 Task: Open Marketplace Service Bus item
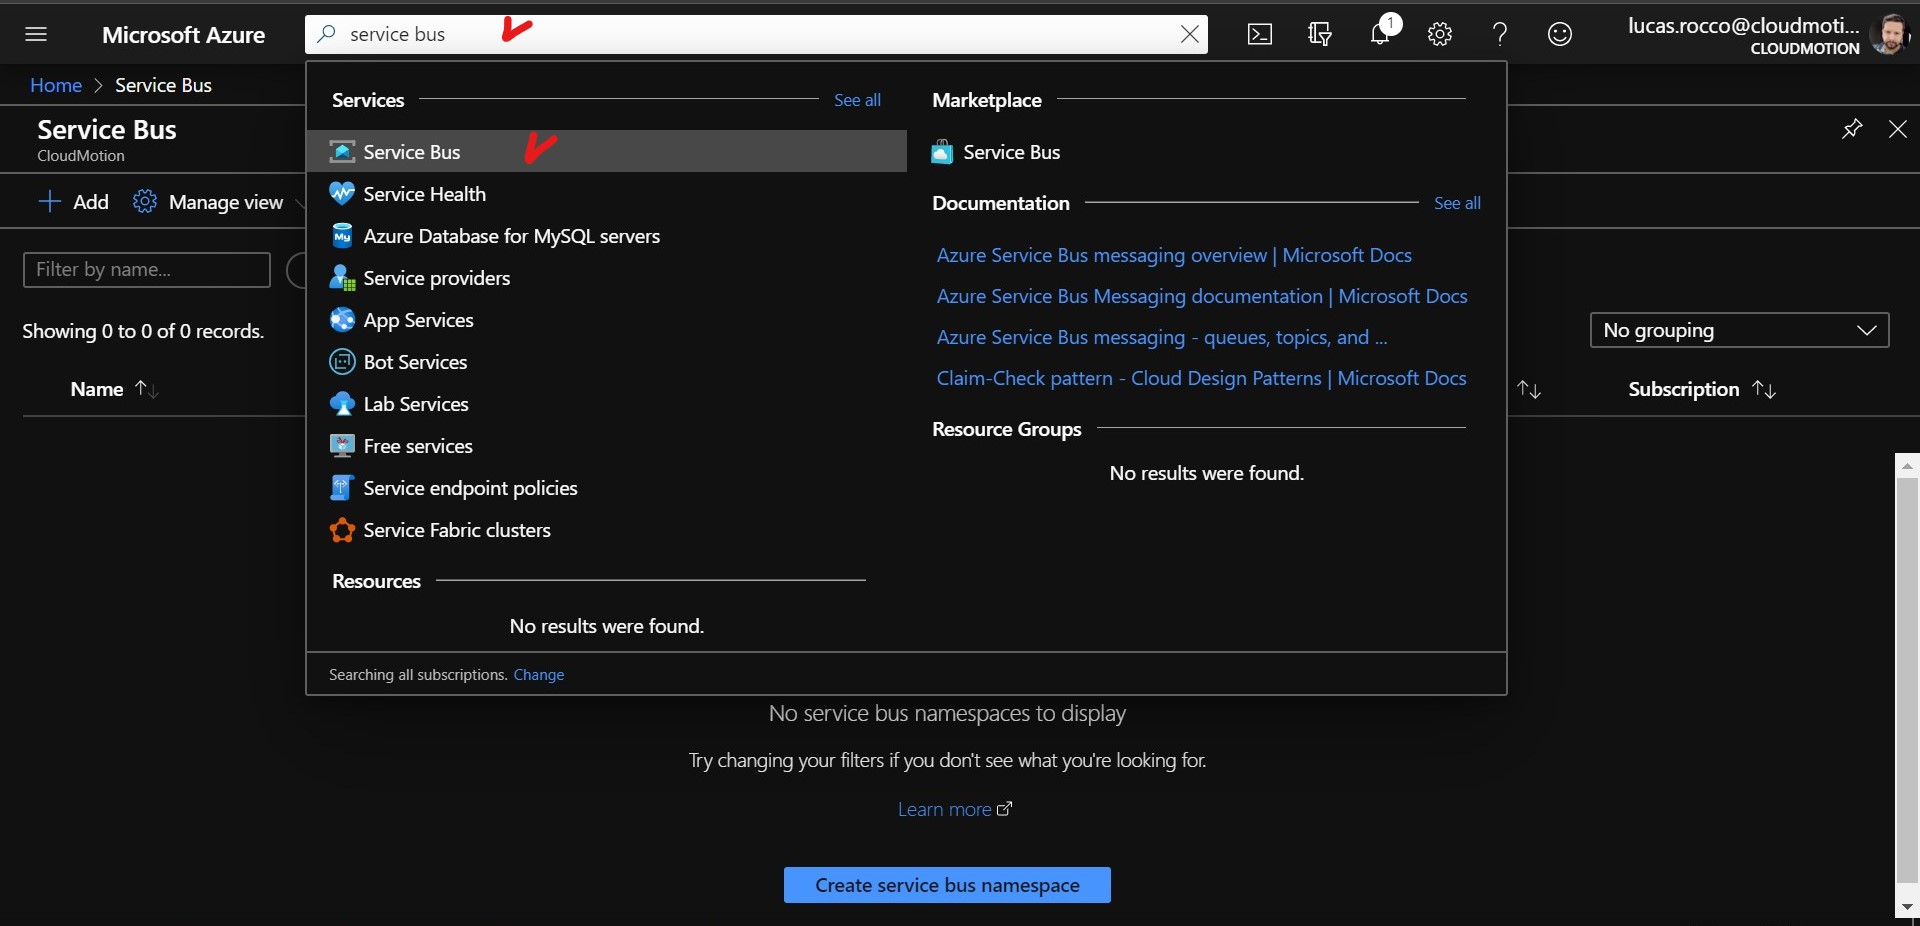pyautogui.click(x=1011, y=152)
